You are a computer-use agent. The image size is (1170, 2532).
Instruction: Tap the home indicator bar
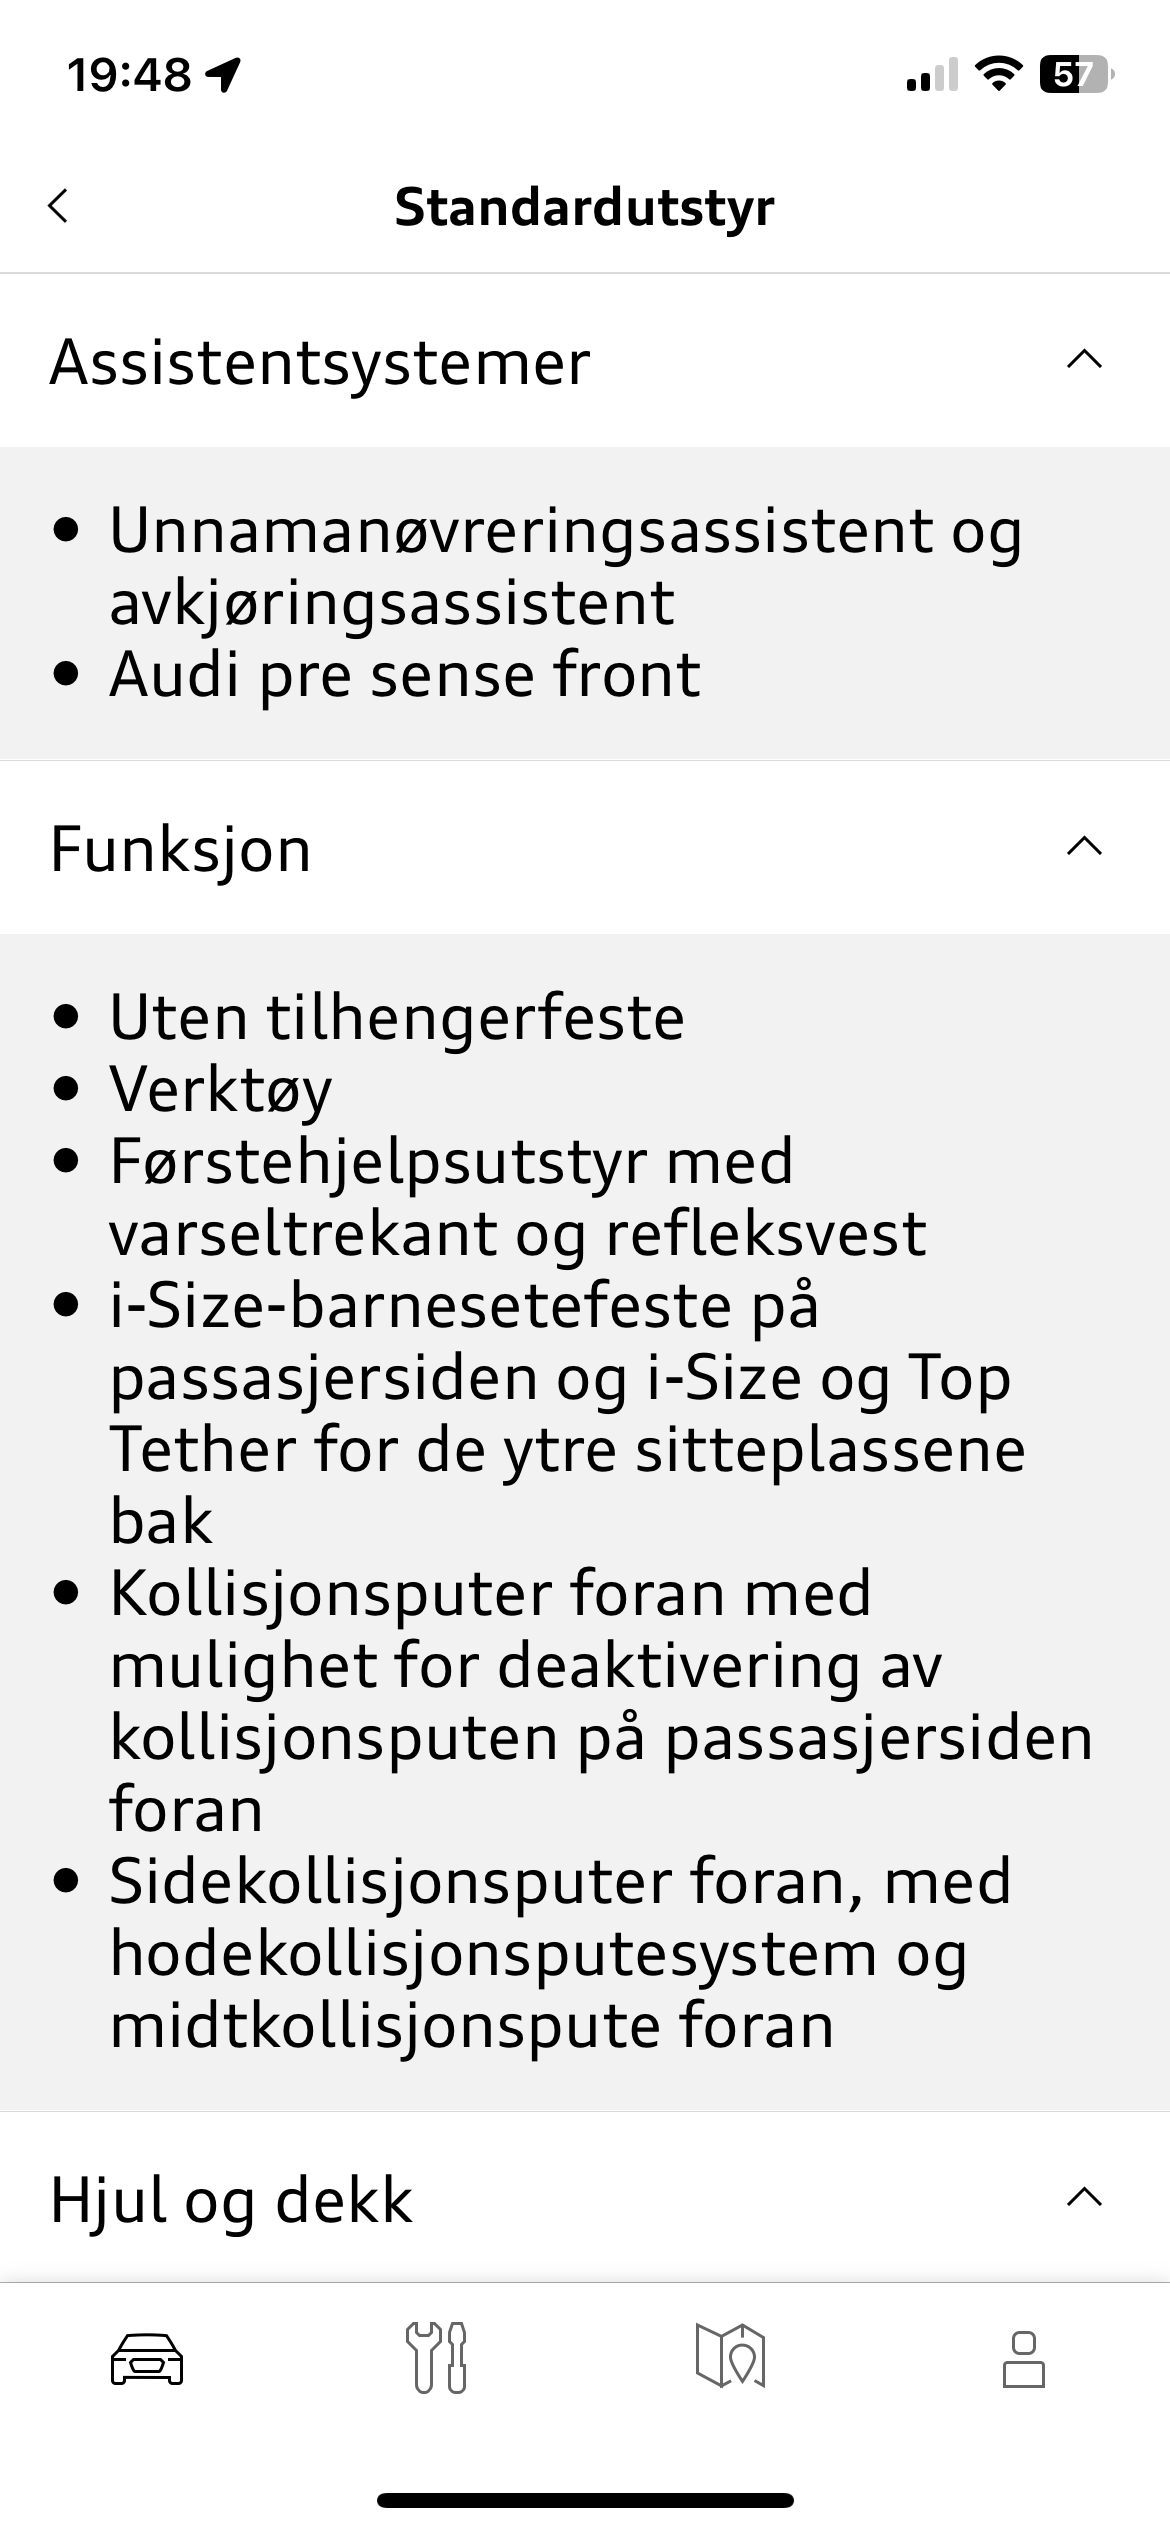[585, 2500]
